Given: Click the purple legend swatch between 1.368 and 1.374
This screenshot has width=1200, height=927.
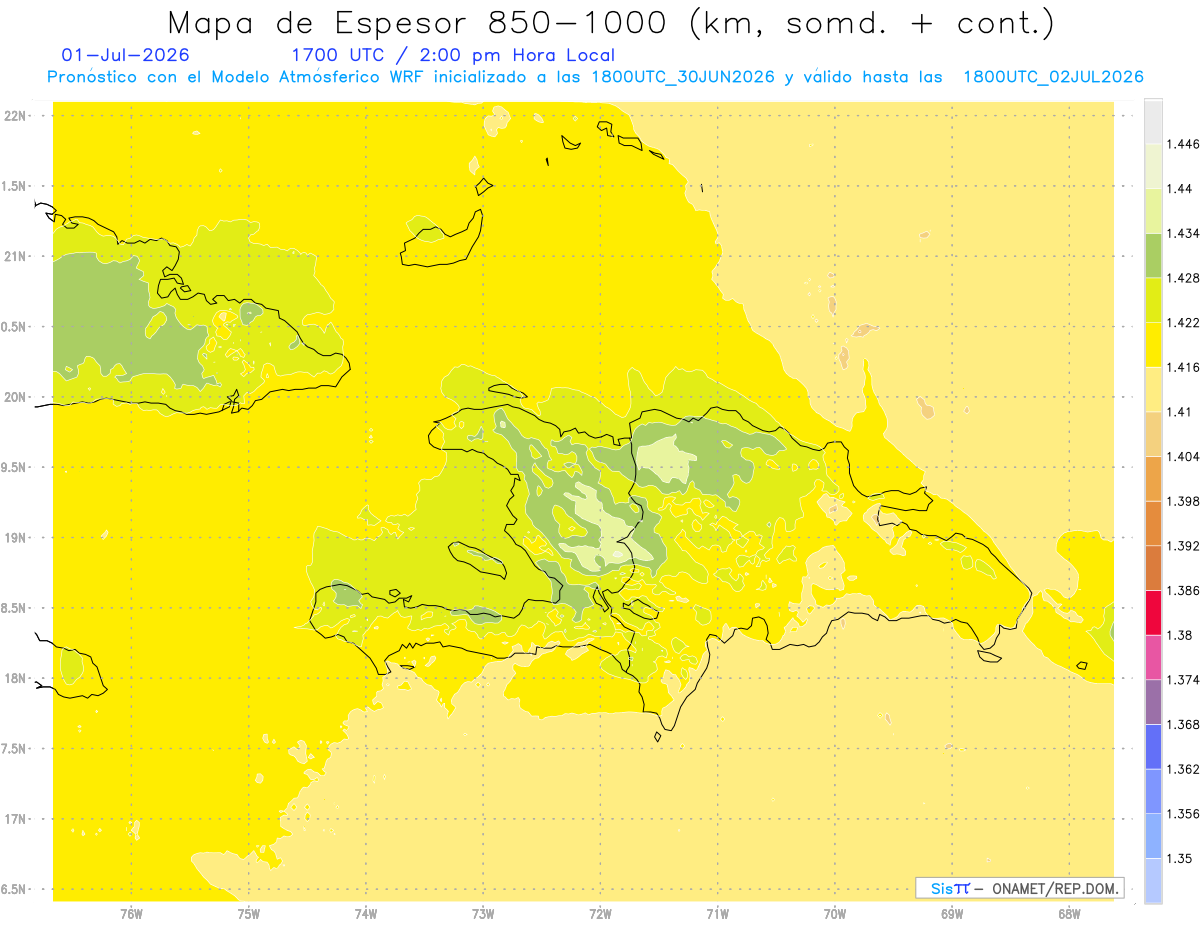Looking at the screenshot, I should (1153, 701).
